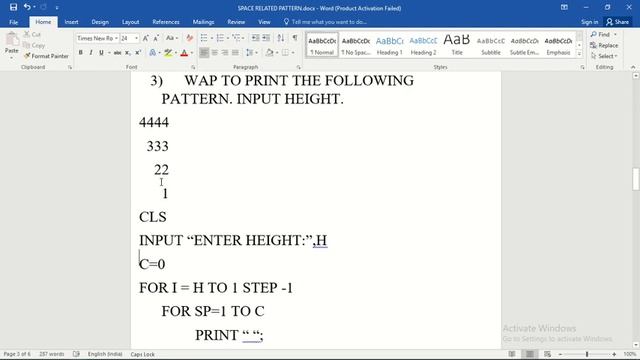
Task: Click the Replace button
Action: click(x=604, y=45)
